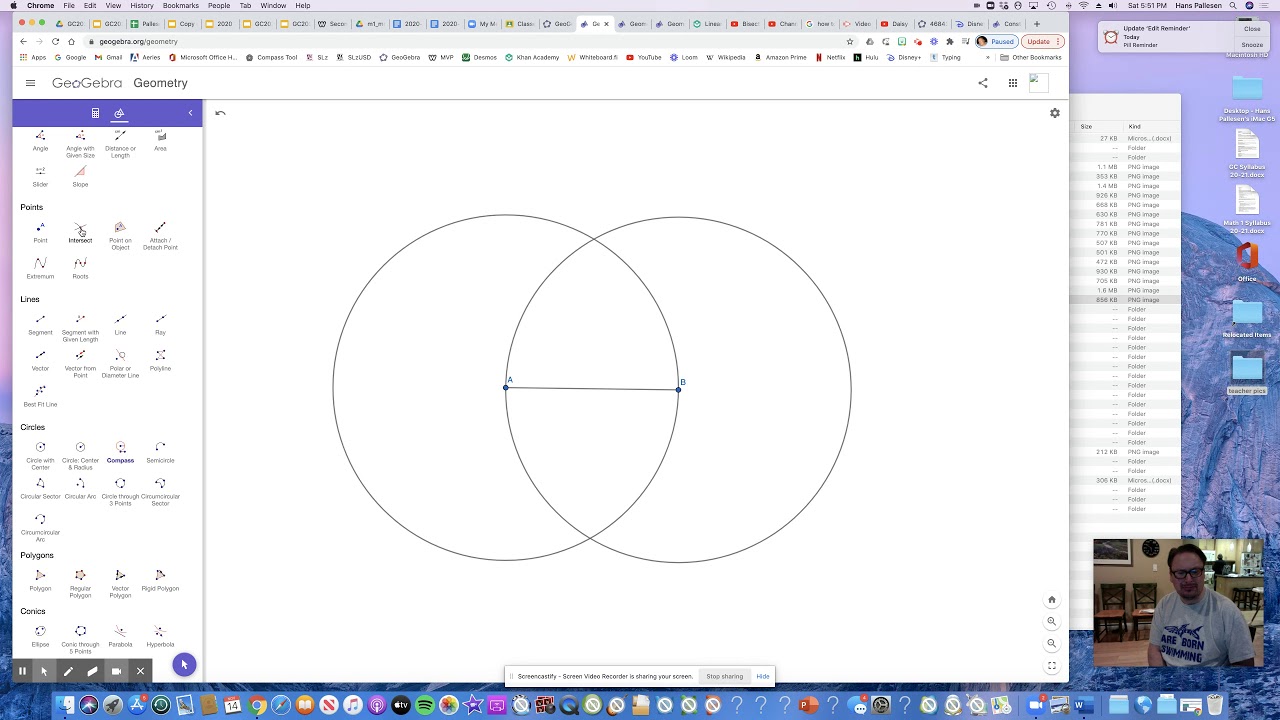1280x720 pixels.
Task: Select the Area tool
Action: tap(160, 141)
